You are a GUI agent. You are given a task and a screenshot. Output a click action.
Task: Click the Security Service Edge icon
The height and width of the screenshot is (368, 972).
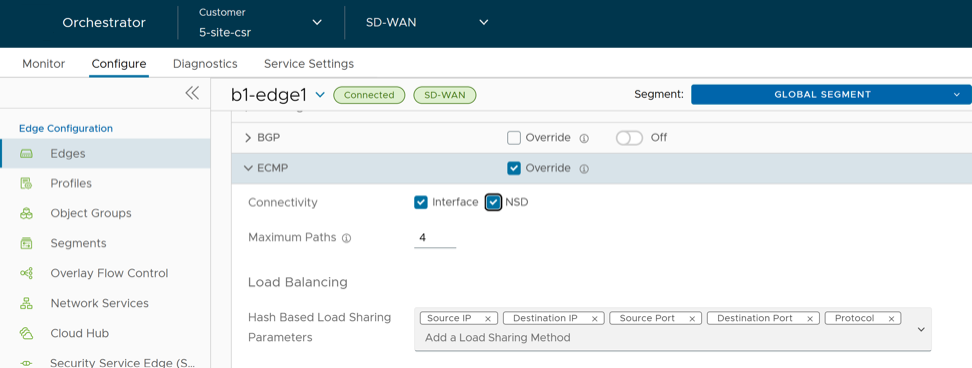26,363
